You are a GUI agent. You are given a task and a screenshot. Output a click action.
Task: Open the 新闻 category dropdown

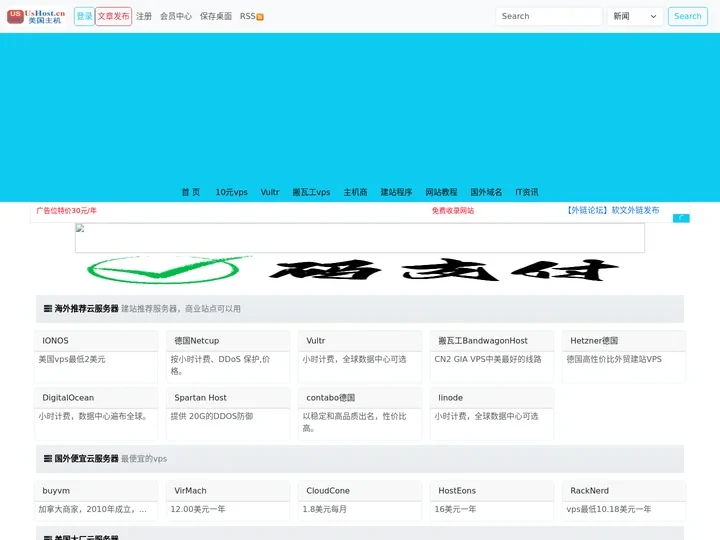635,17
